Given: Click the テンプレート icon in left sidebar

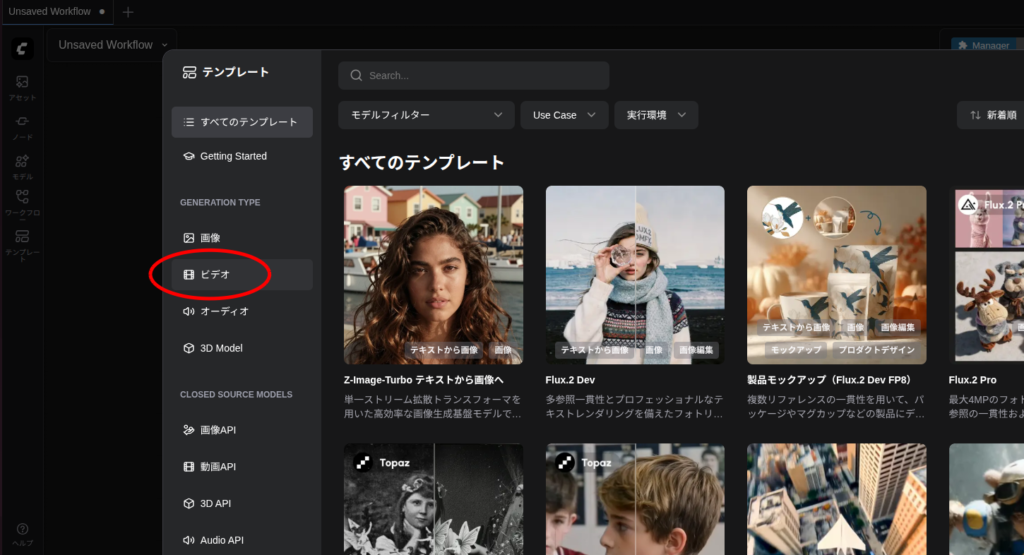Looking at the screenshot, I should click(x=22, y=242).
